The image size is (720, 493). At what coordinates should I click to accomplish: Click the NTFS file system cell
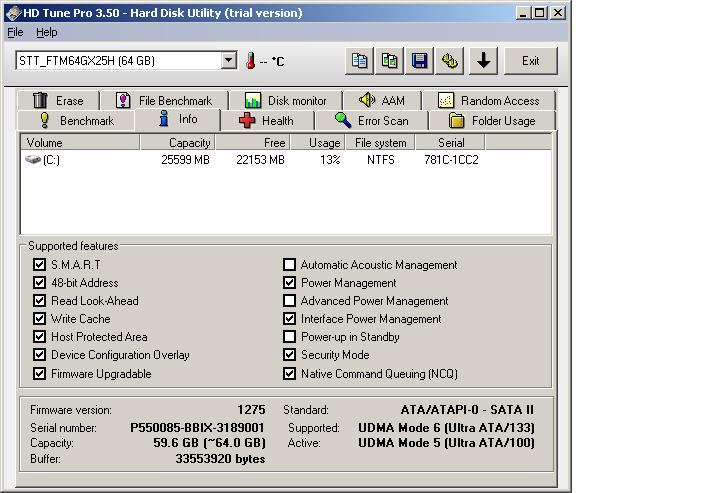381,160
